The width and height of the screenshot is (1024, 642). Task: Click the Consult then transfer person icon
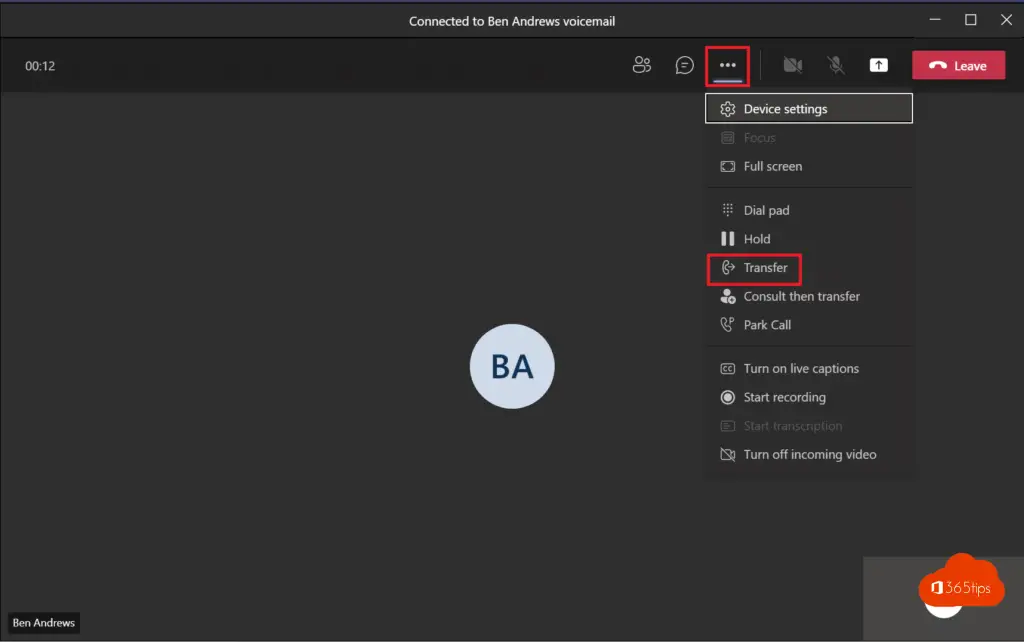[728, 296]
